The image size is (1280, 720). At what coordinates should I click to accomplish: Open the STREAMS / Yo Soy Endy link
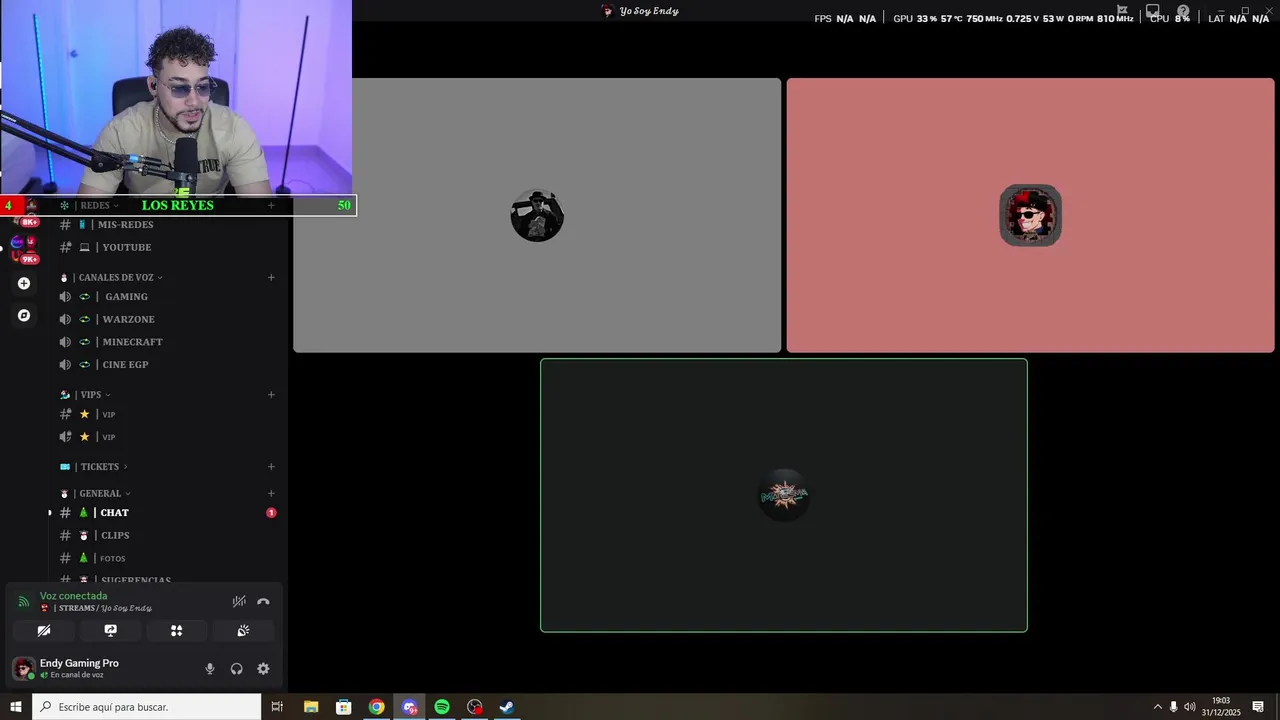pyautogui.click(x=96, y=608)
